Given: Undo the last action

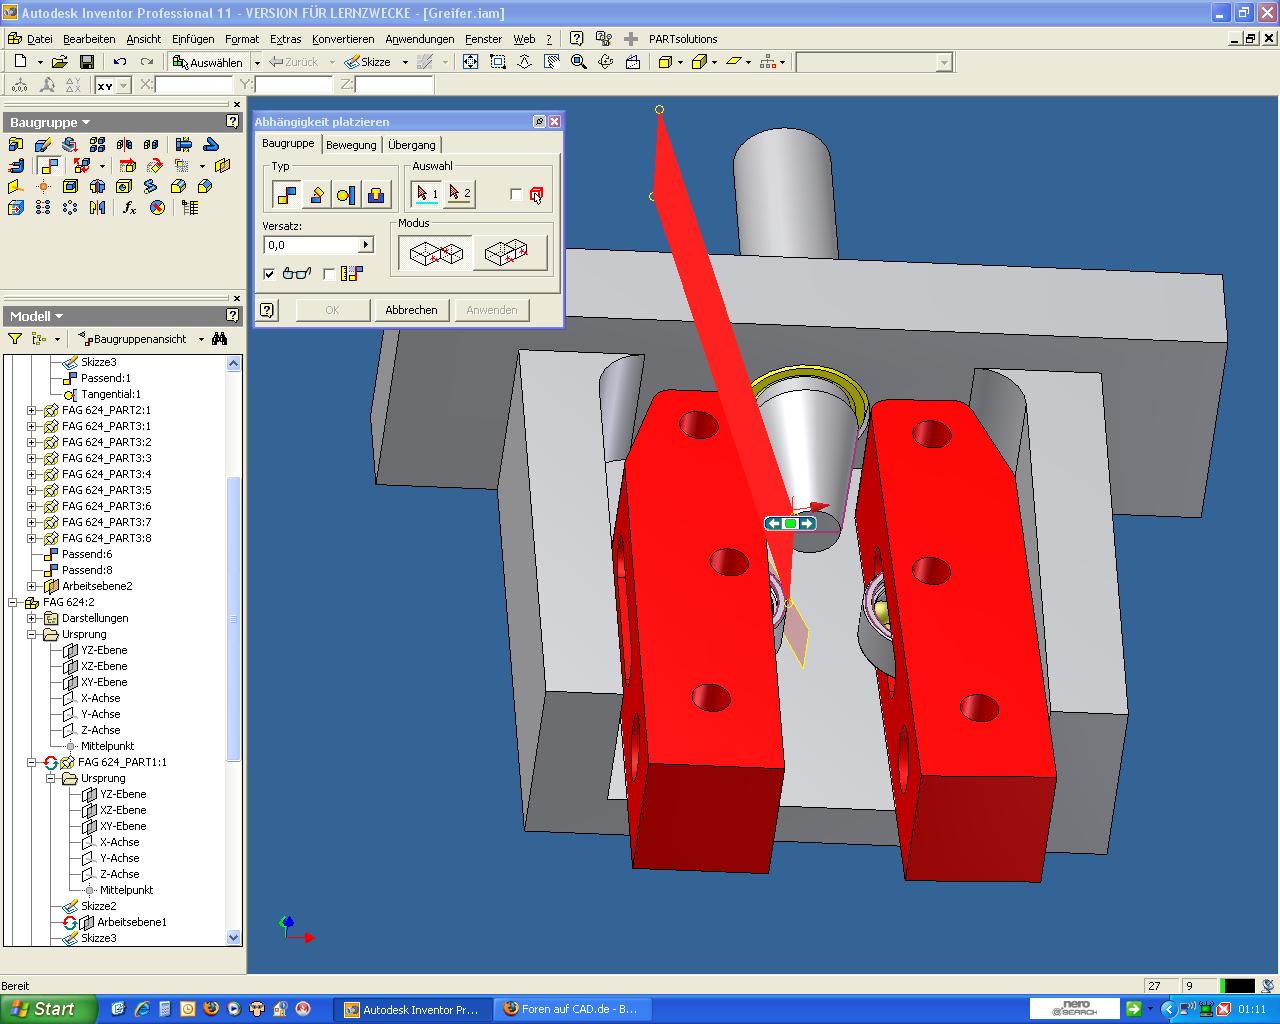Looking at the screenshot, I should [120, 62].
